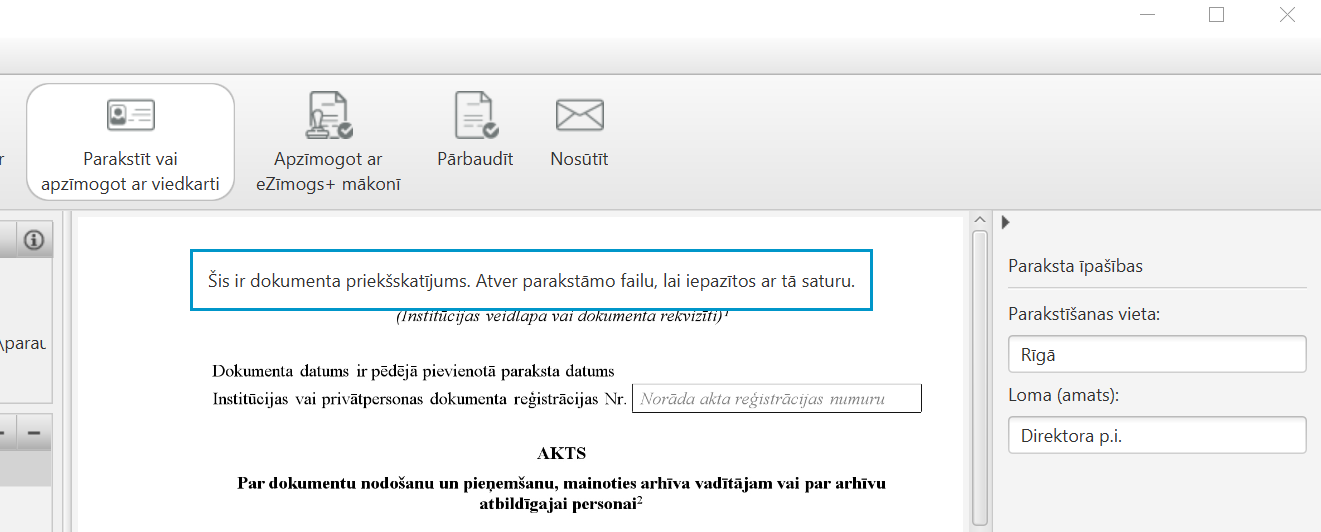This screenshot has height=532, width=1321.
Task: Edit the Loma (amats) field
Action: [x=1157, y=435]
